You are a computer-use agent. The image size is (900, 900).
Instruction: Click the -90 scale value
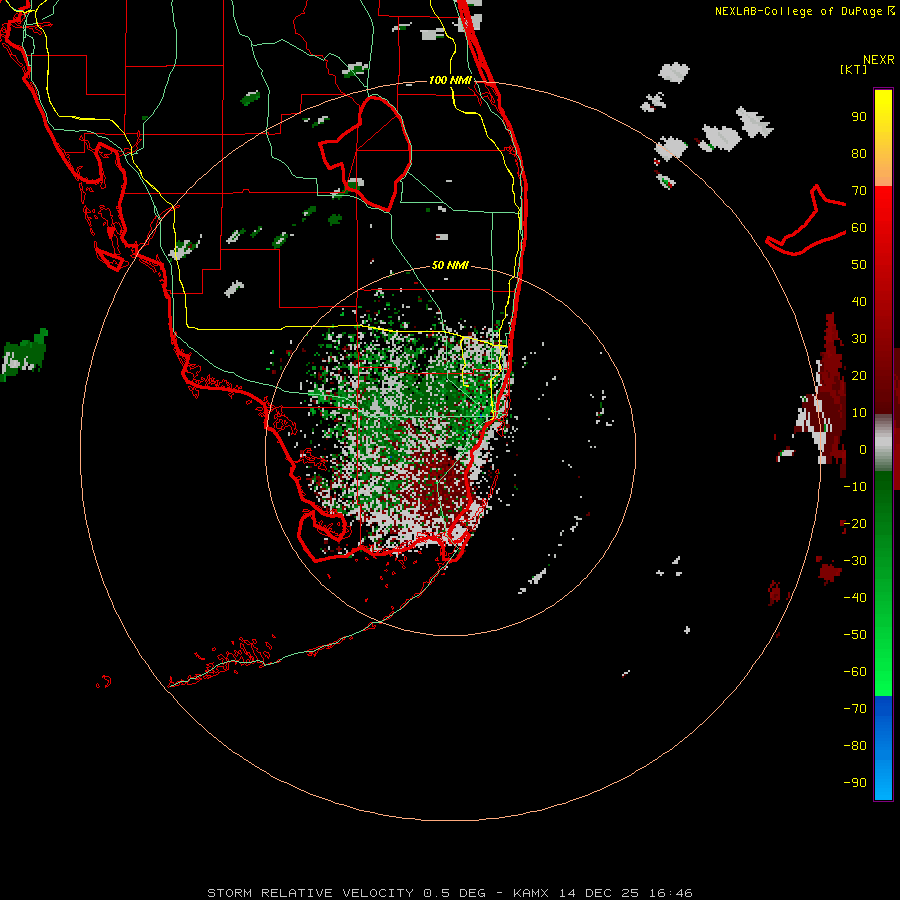point(855,782)
